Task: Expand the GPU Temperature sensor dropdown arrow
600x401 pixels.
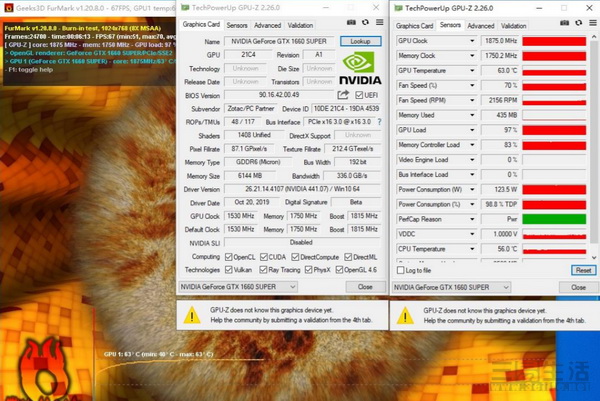Action: [473, 71]
